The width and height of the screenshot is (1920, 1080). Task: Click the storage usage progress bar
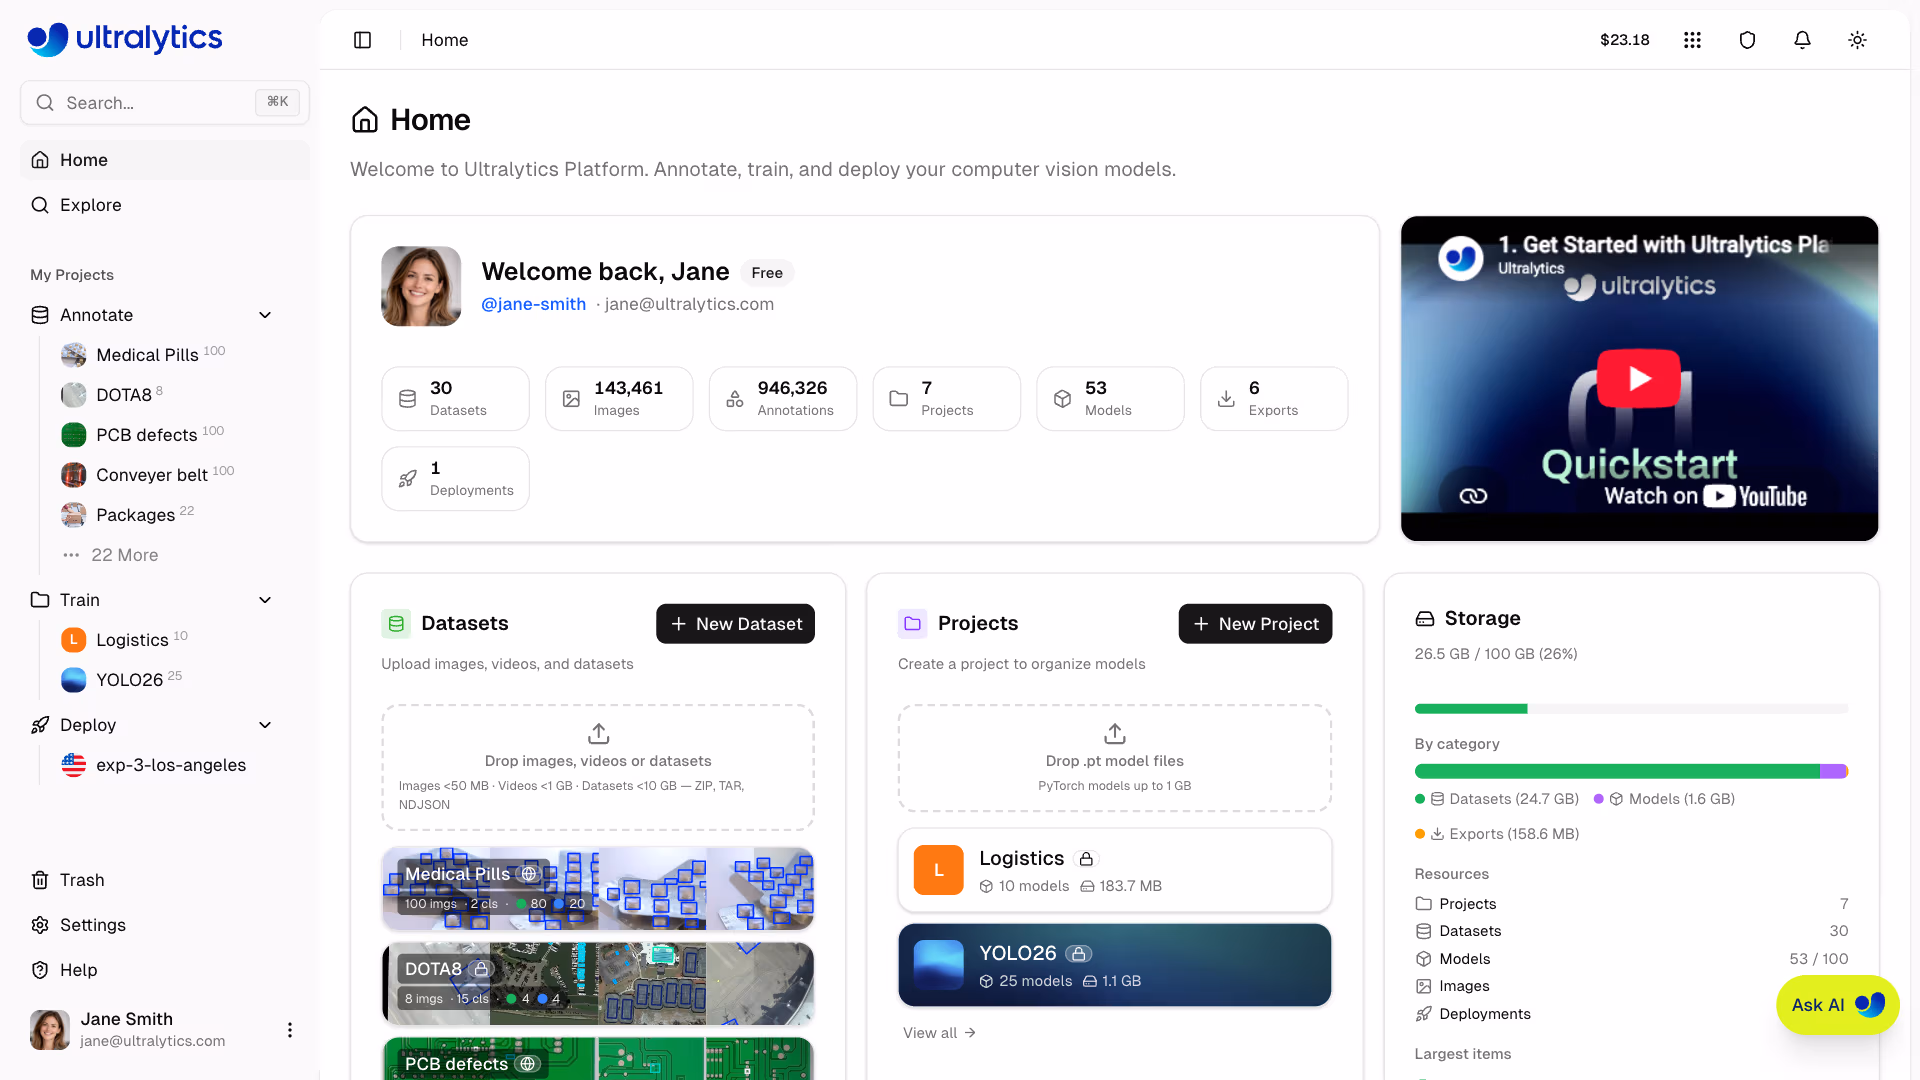click(x=1631, y=709)
